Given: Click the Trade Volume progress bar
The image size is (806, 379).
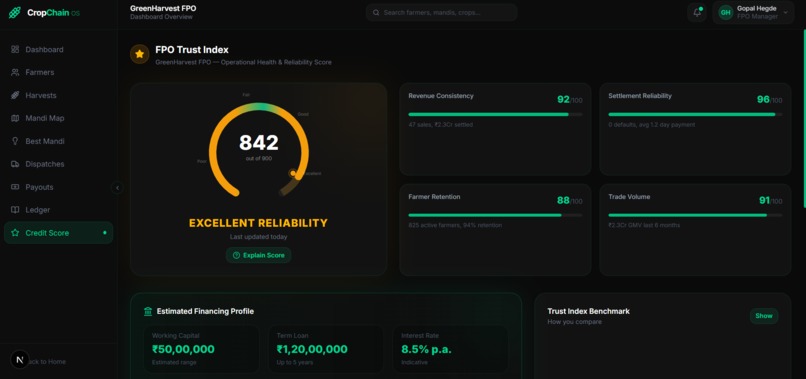Looking at the screenshot, I should coord(695,215).
